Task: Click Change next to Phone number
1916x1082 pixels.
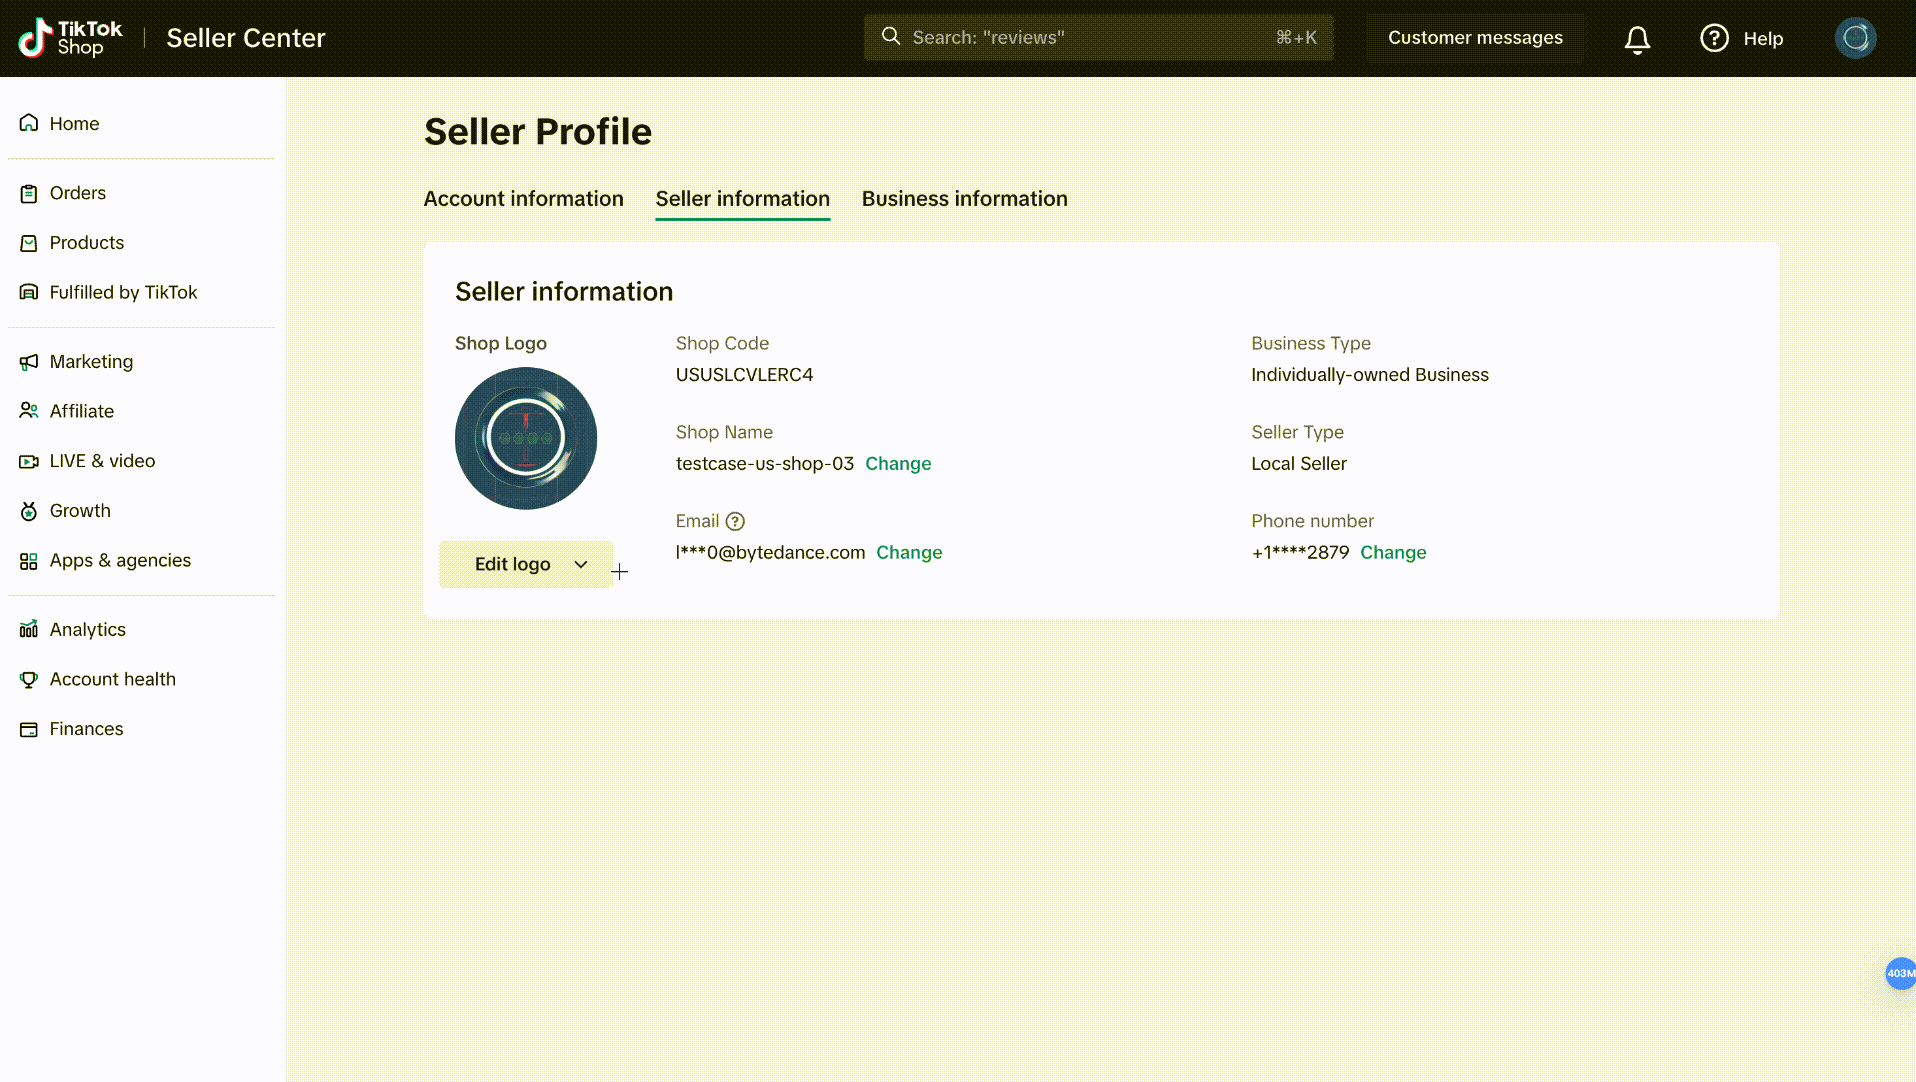Action: point(1392,553)
